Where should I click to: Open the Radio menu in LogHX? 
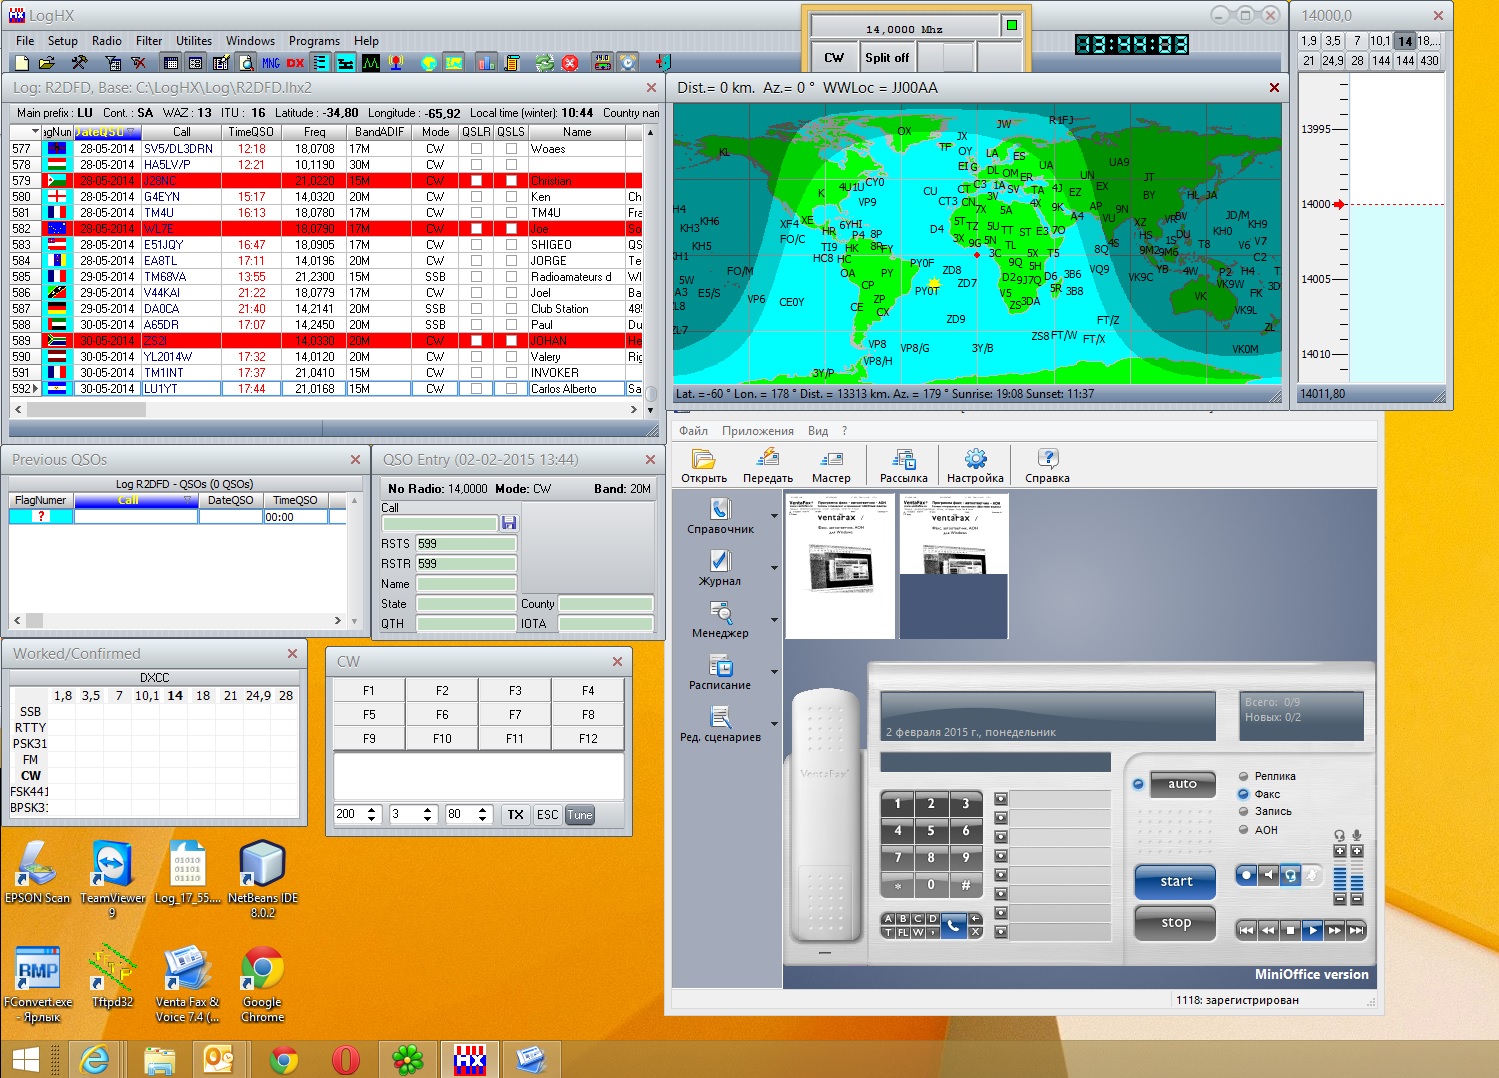click(107, 41)
